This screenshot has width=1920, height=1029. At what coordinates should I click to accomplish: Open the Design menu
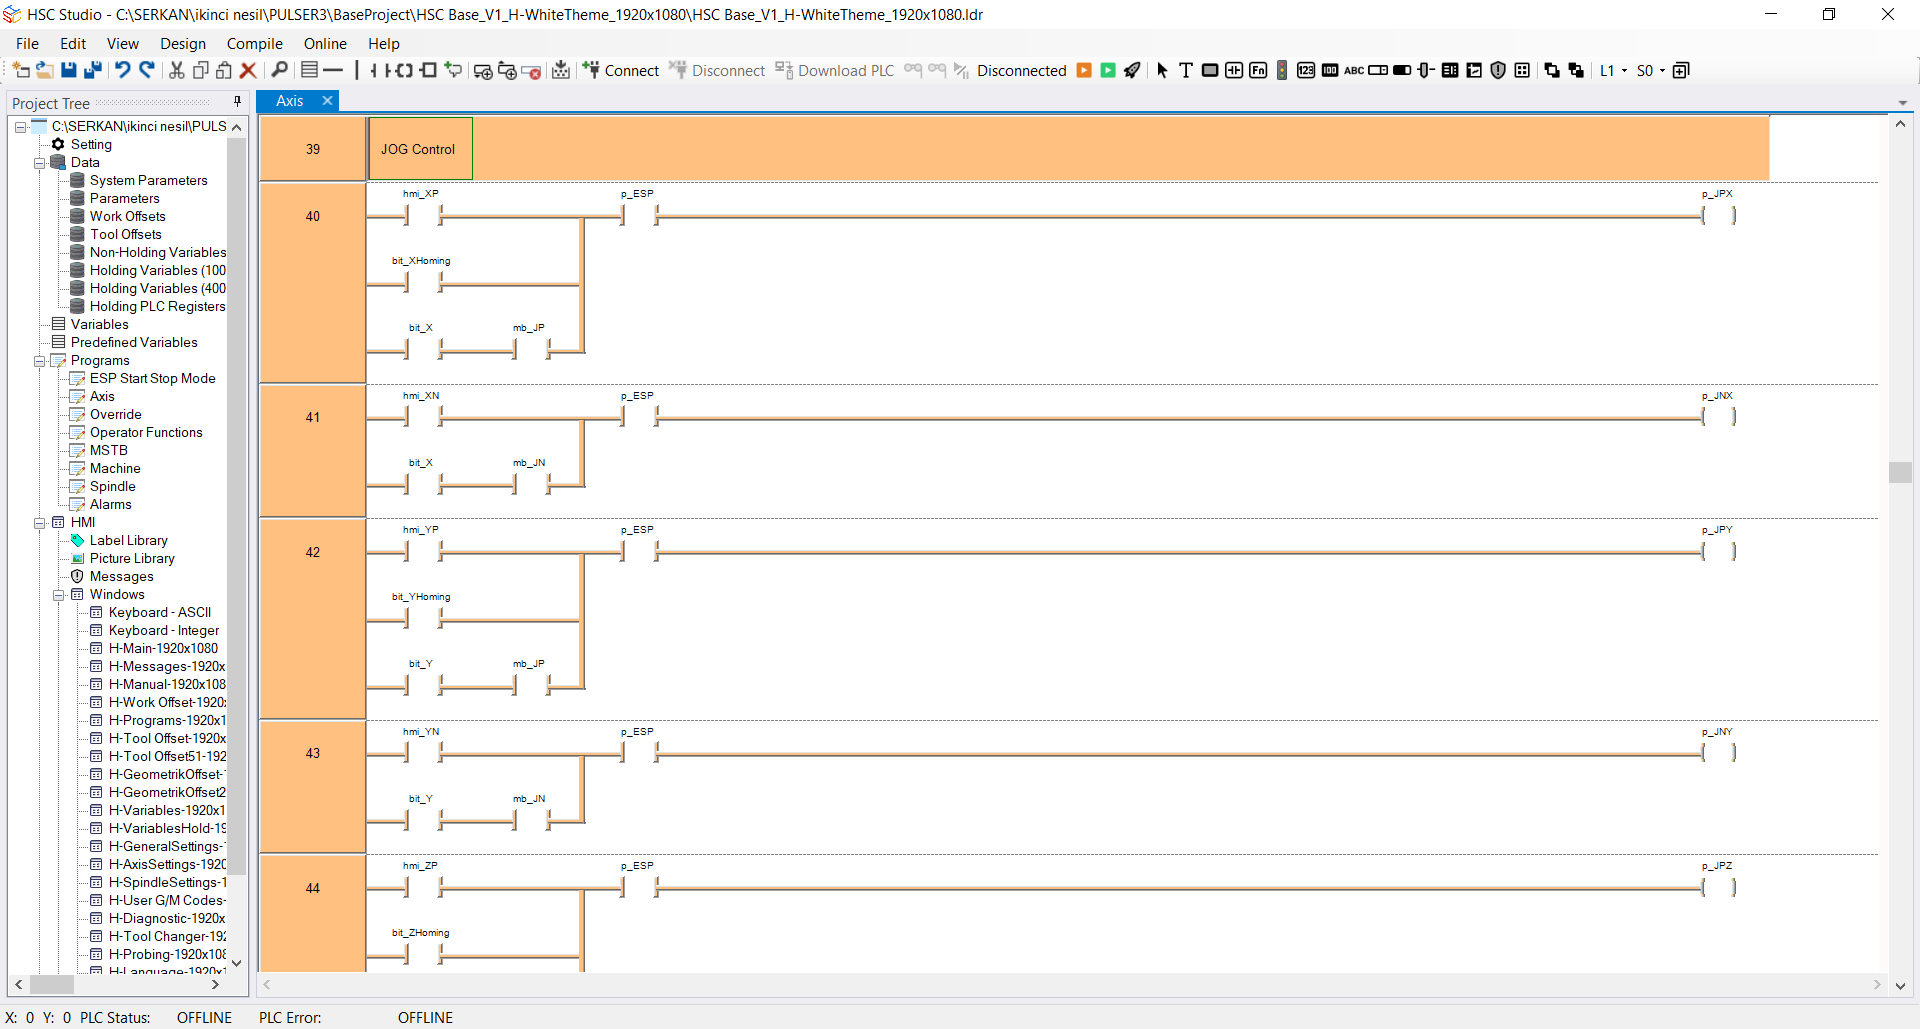point(183,43)
